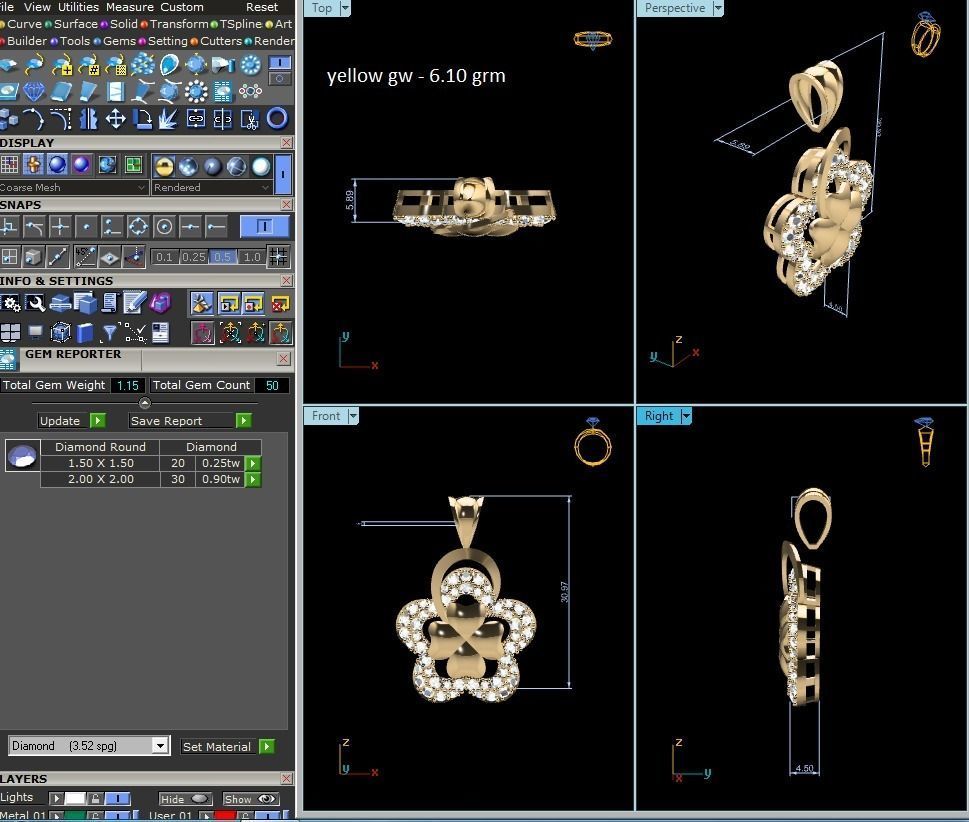Viewport: 969px width, 822px height.
Task: Open the Diamond material dropdown
Action: (88, 746)
